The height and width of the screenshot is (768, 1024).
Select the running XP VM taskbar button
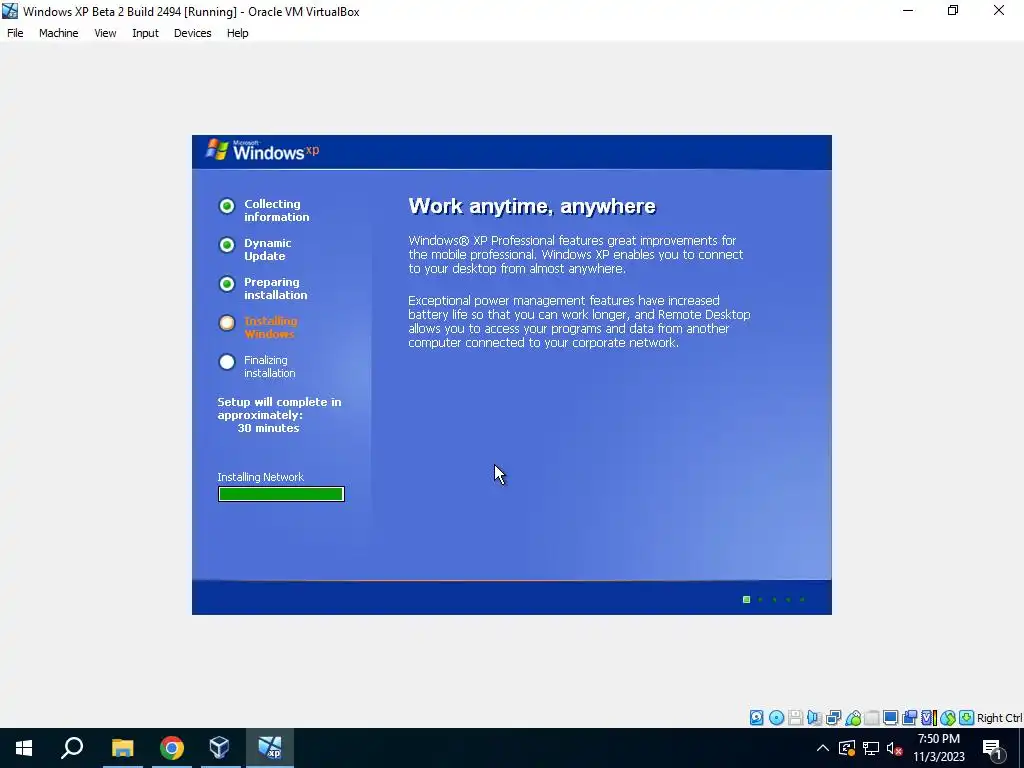(x=270, y=748)
